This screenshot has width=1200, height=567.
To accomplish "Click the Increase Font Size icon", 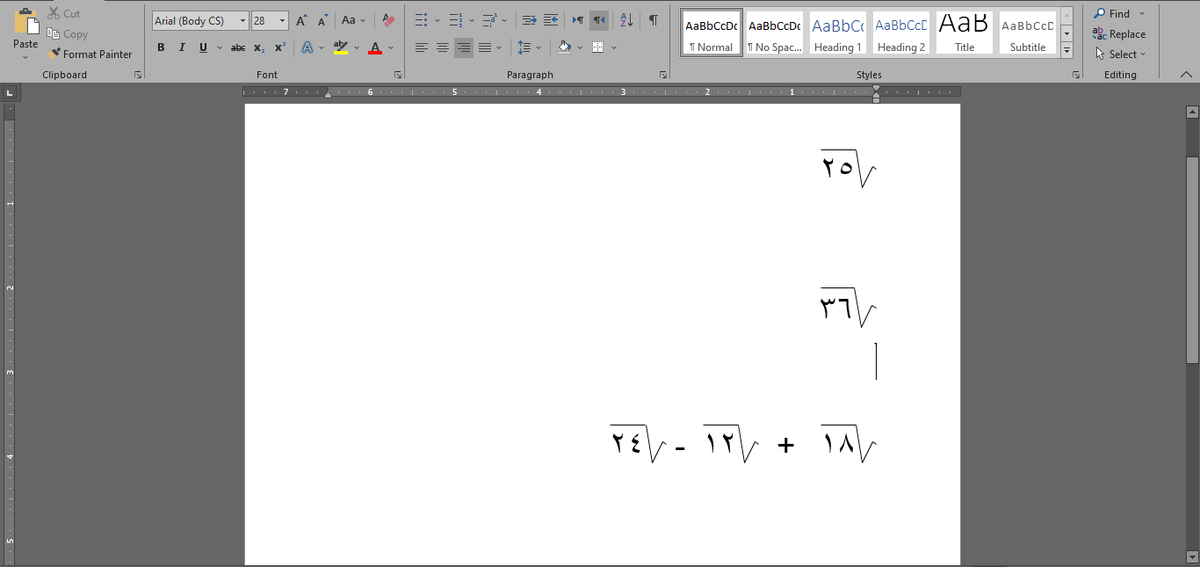I will [302, 21].
